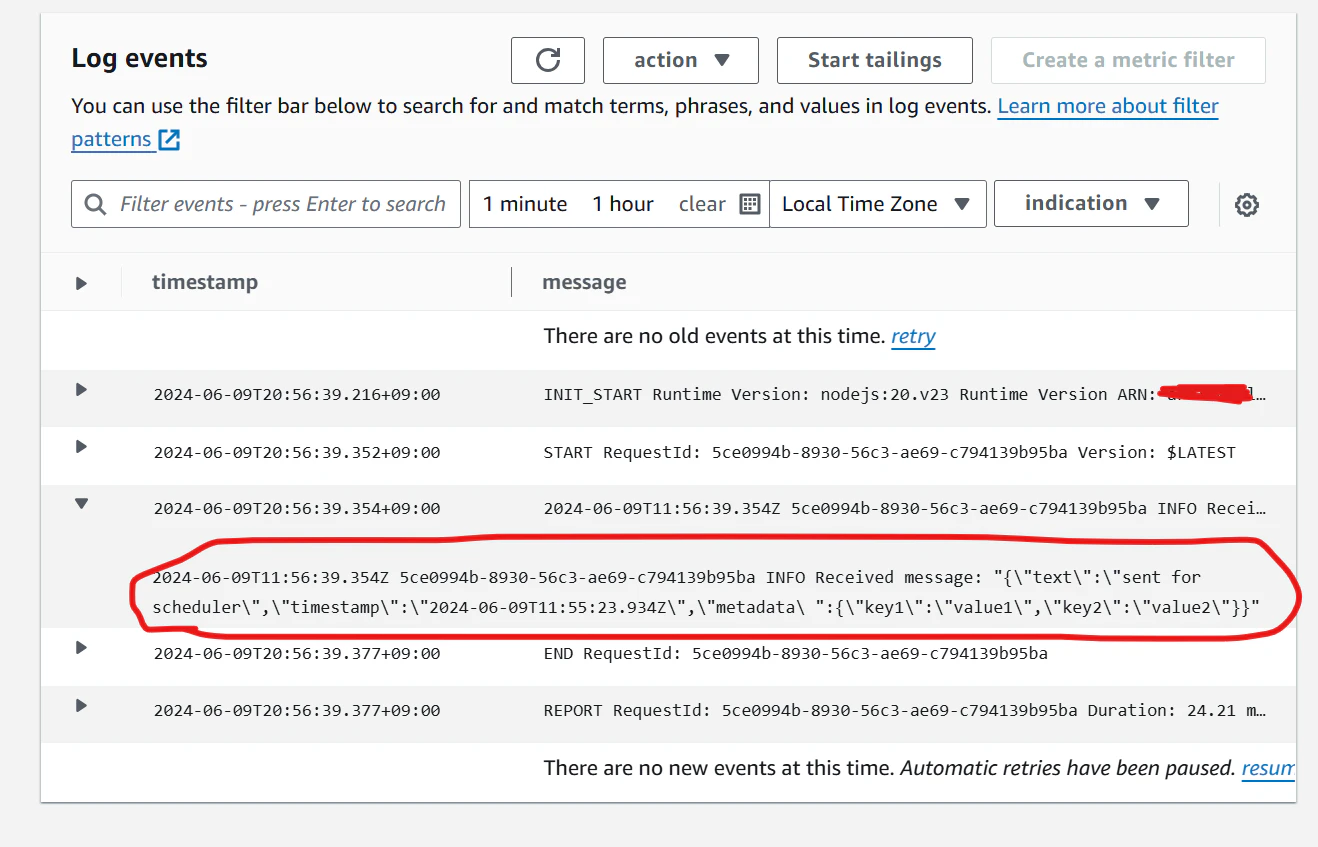Click the Start tailings button

[x=875, y=60]
